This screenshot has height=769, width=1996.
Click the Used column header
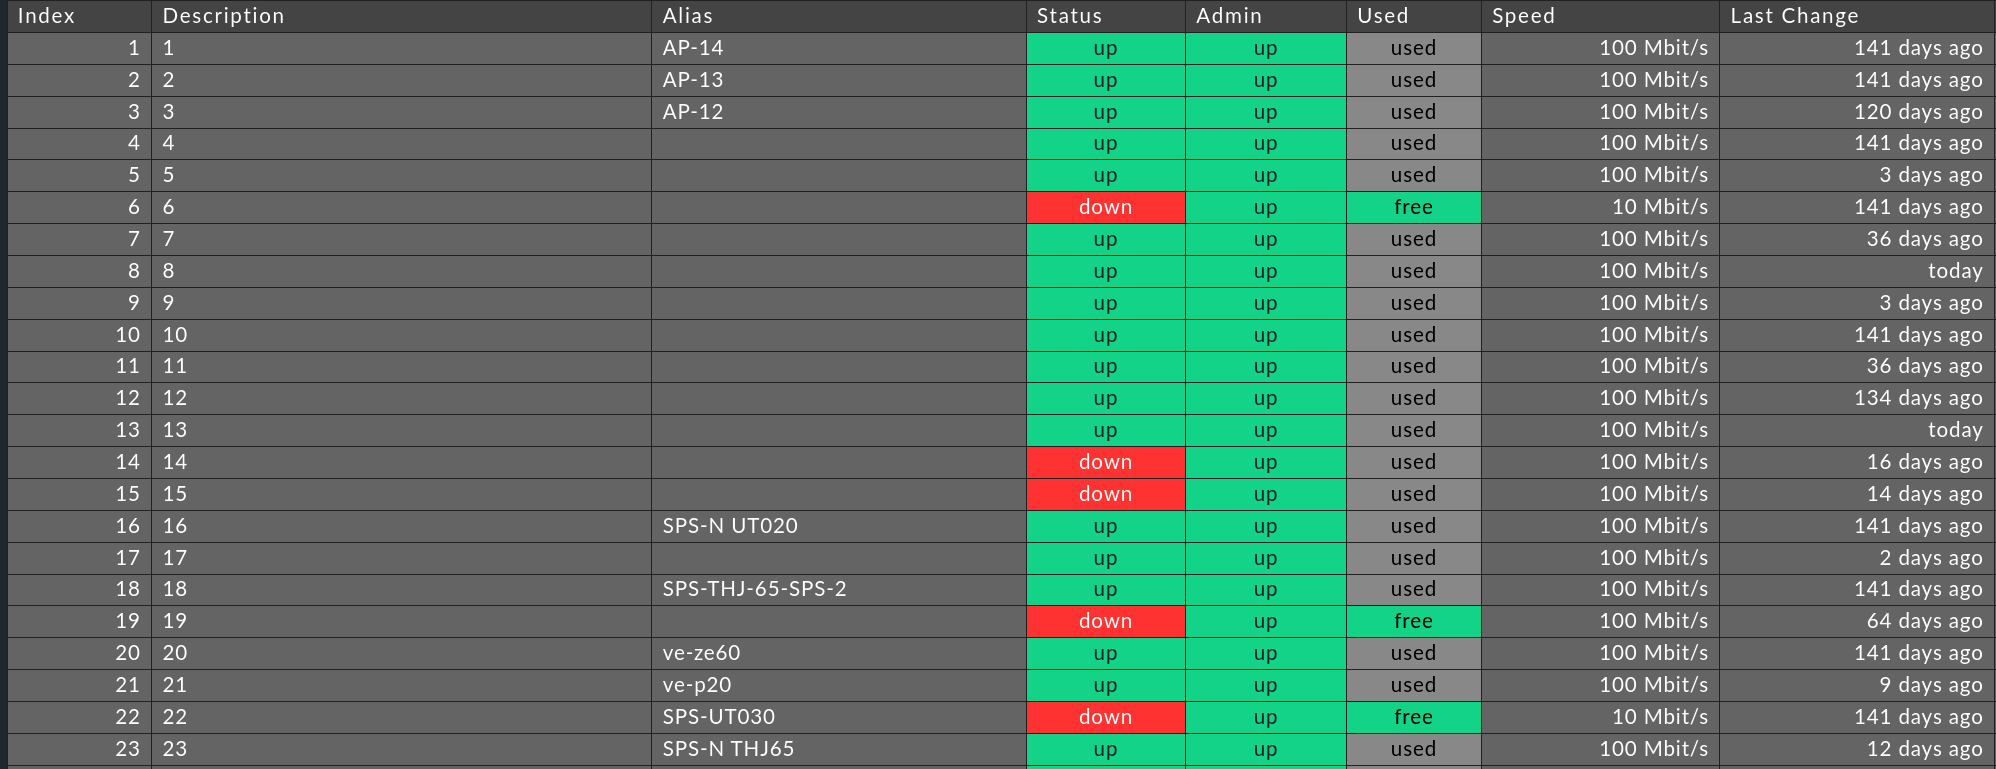pyautogui.click(x=1382, y=16)
